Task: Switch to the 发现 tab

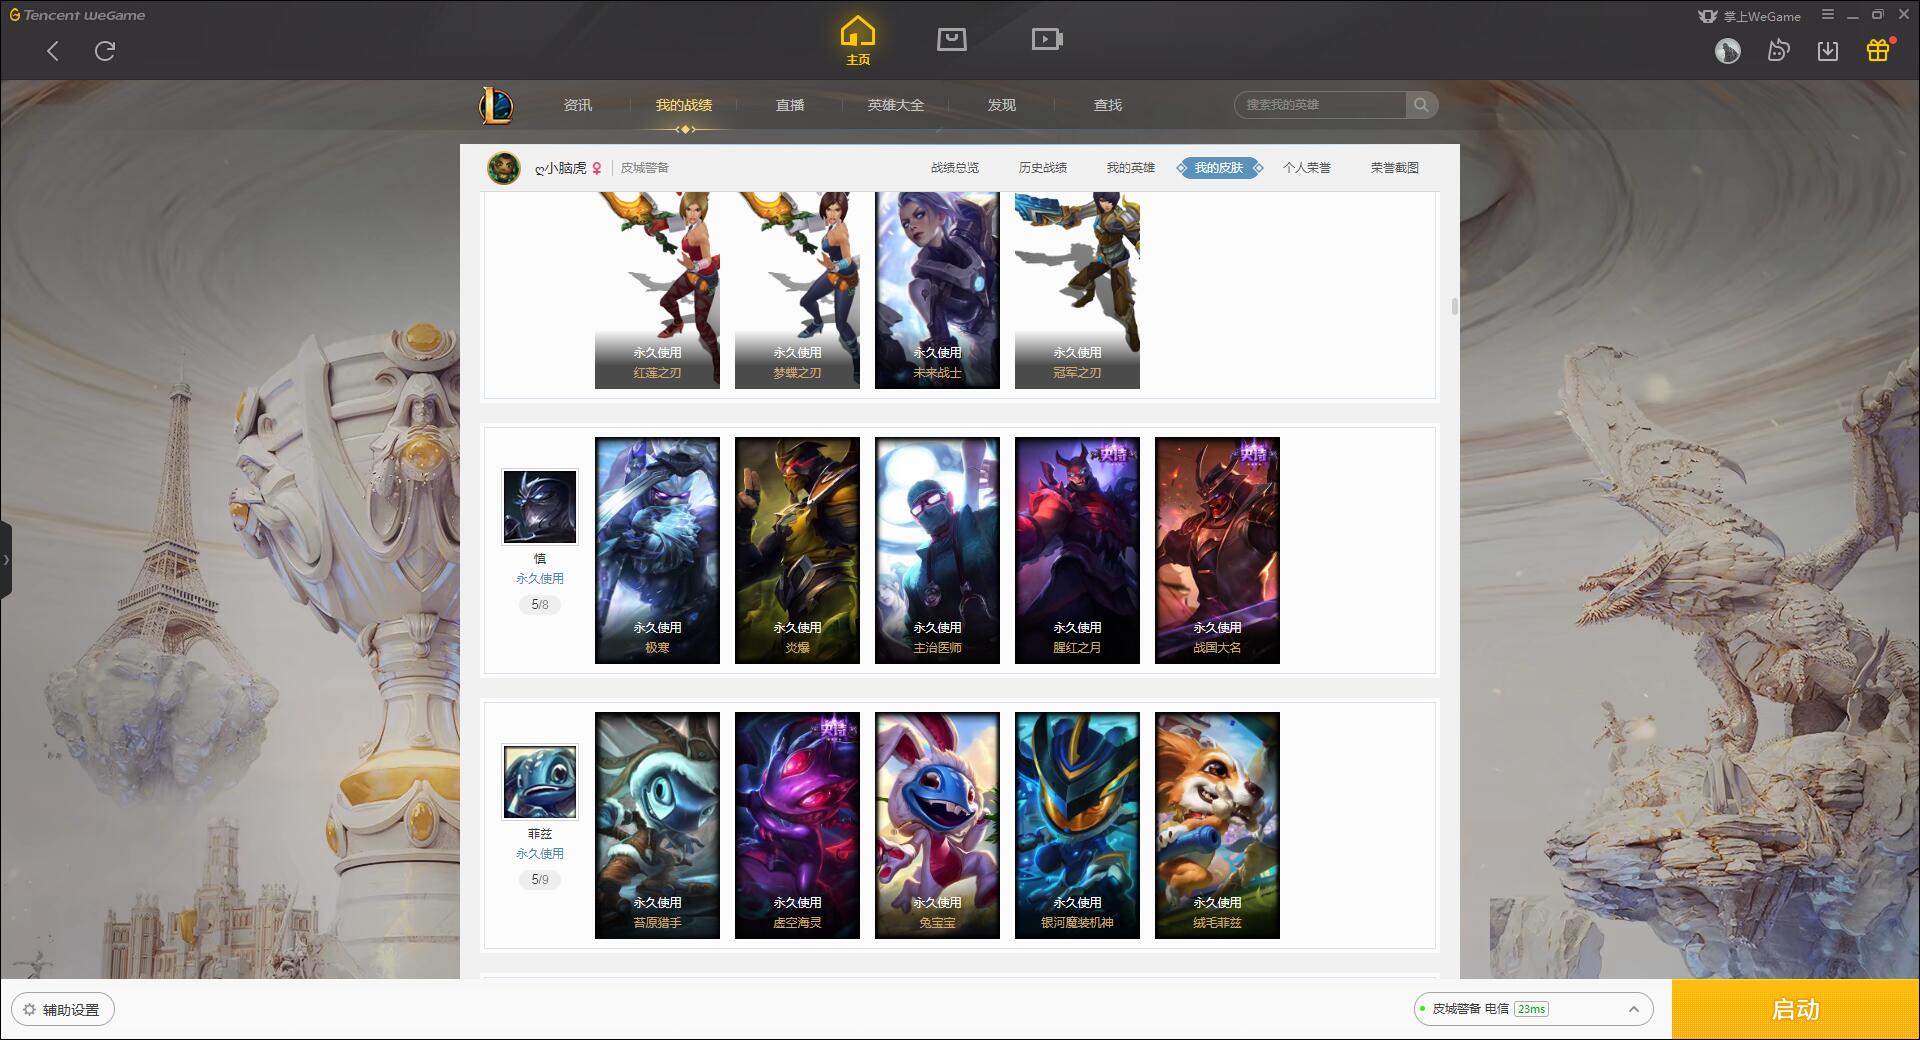Action: 1002,105
